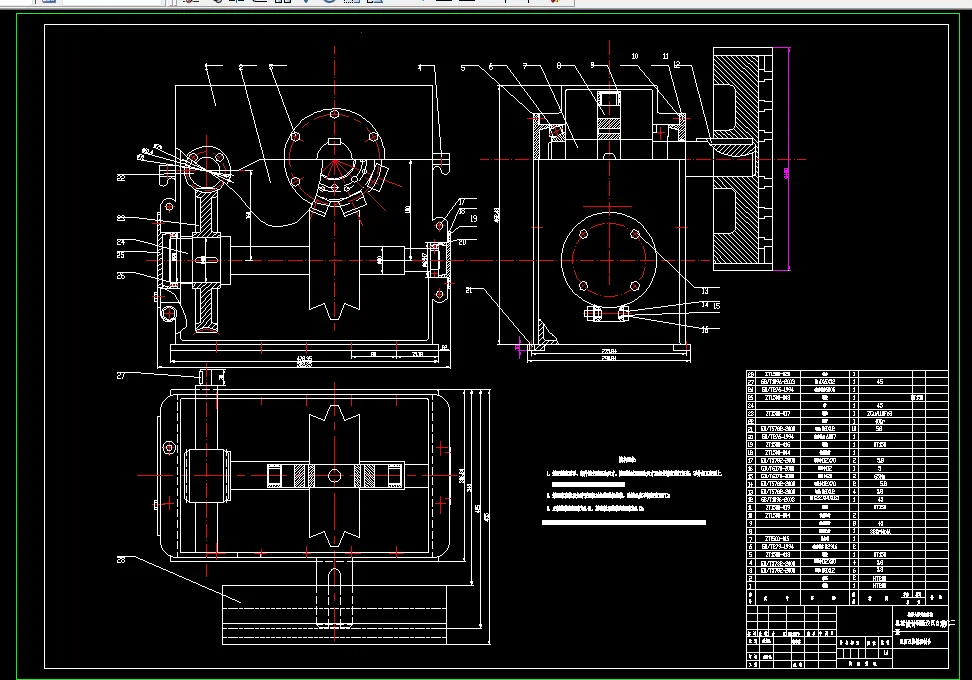Select callout label 14 in the side view
Viewport: 972px width, 680px height.
pyautogui.click(x=705, y=304)
